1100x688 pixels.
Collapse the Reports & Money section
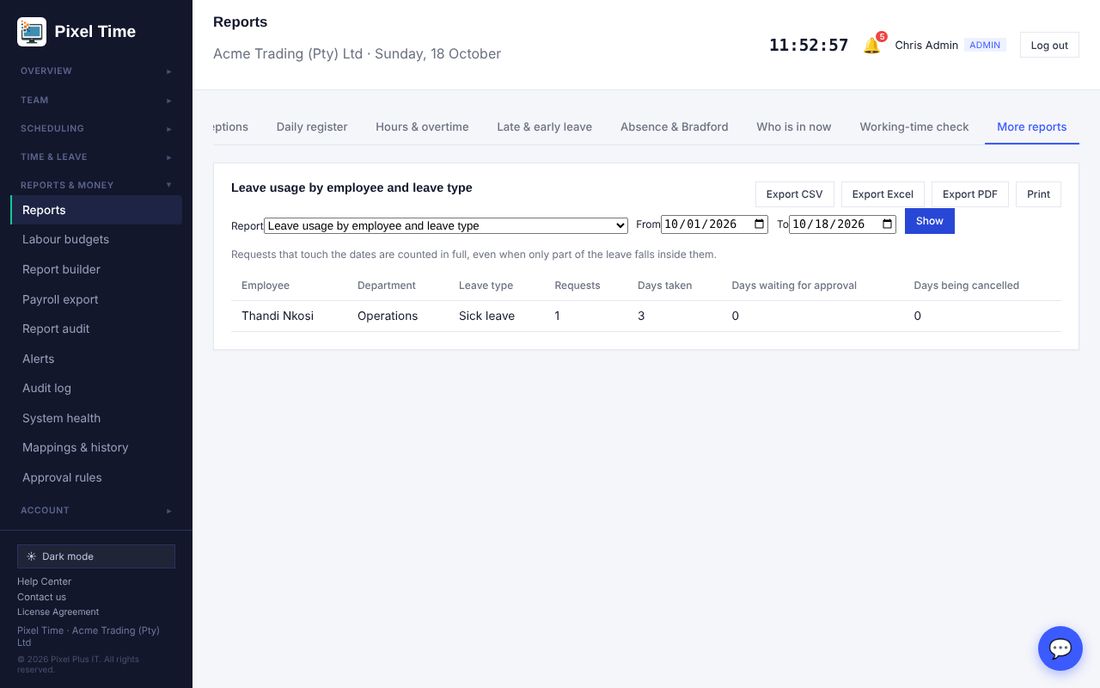tap(96, 185)
